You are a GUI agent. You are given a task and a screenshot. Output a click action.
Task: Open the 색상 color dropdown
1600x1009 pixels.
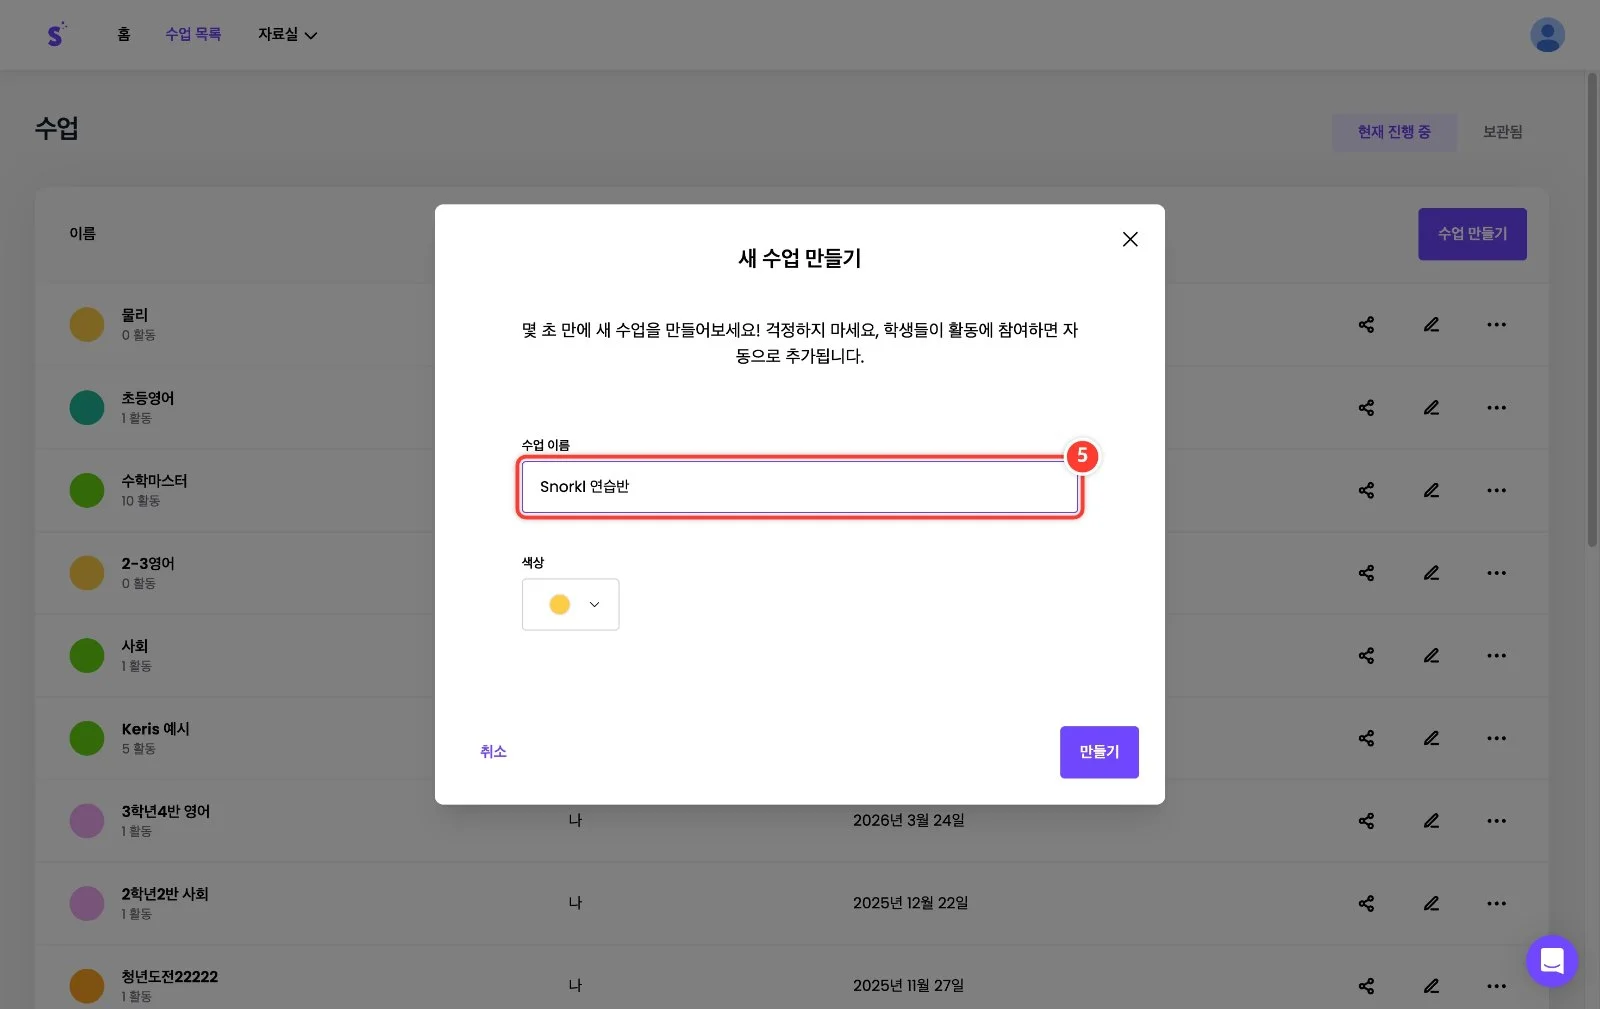[570, 604]
